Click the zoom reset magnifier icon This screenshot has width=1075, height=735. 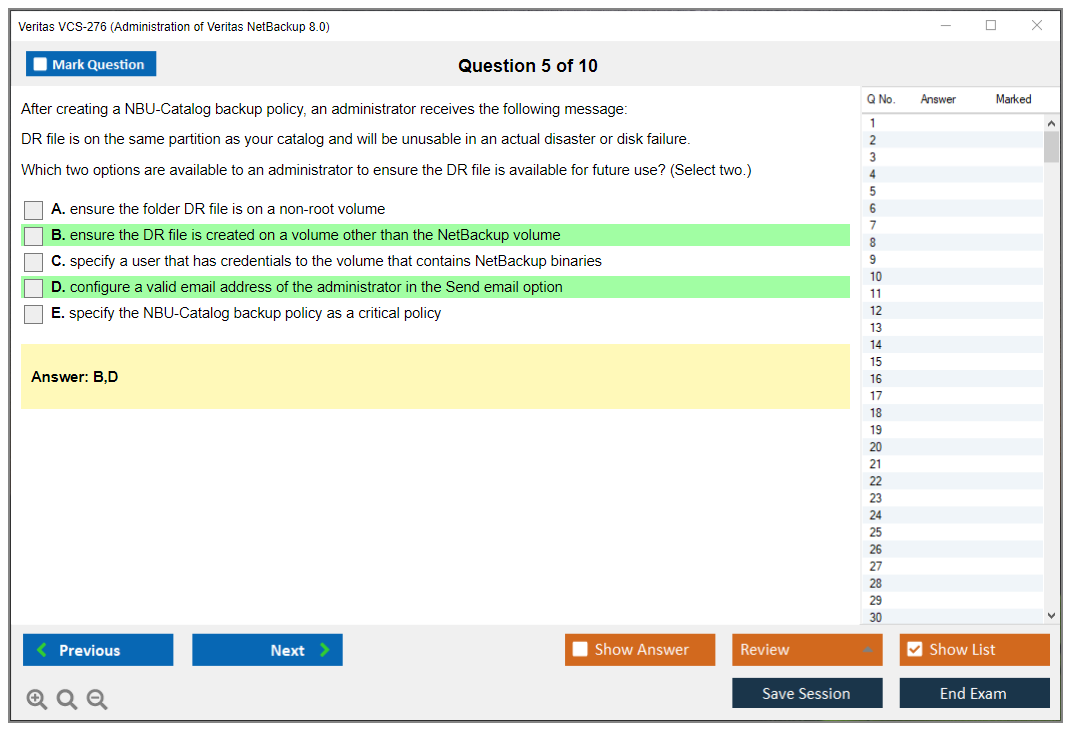pyautogui.click(x=67, y=700)
